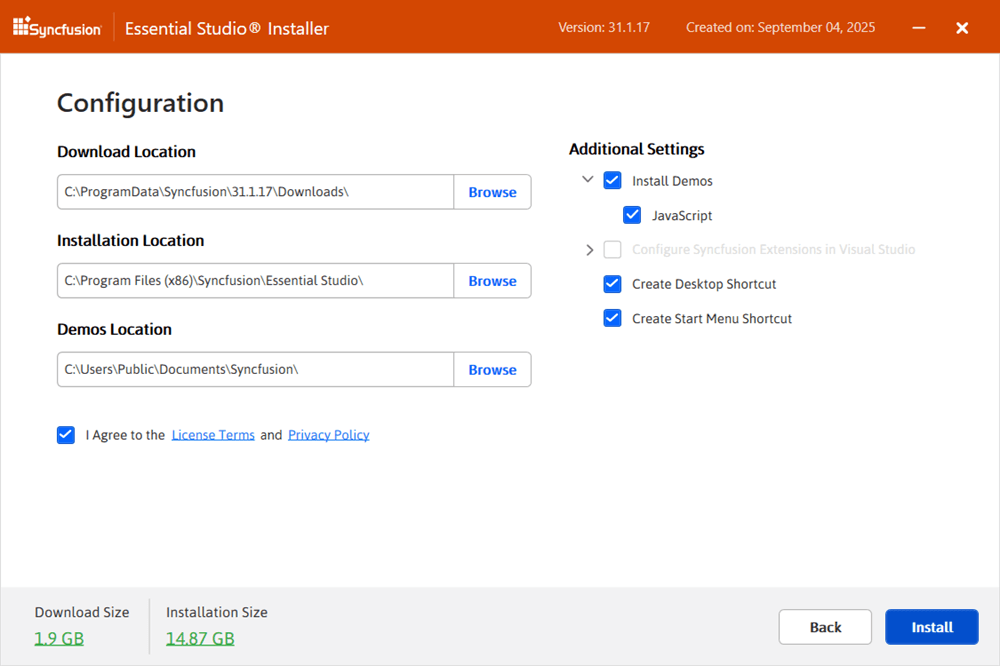Open the Privacy Policy link

click(x=328, y=435)
